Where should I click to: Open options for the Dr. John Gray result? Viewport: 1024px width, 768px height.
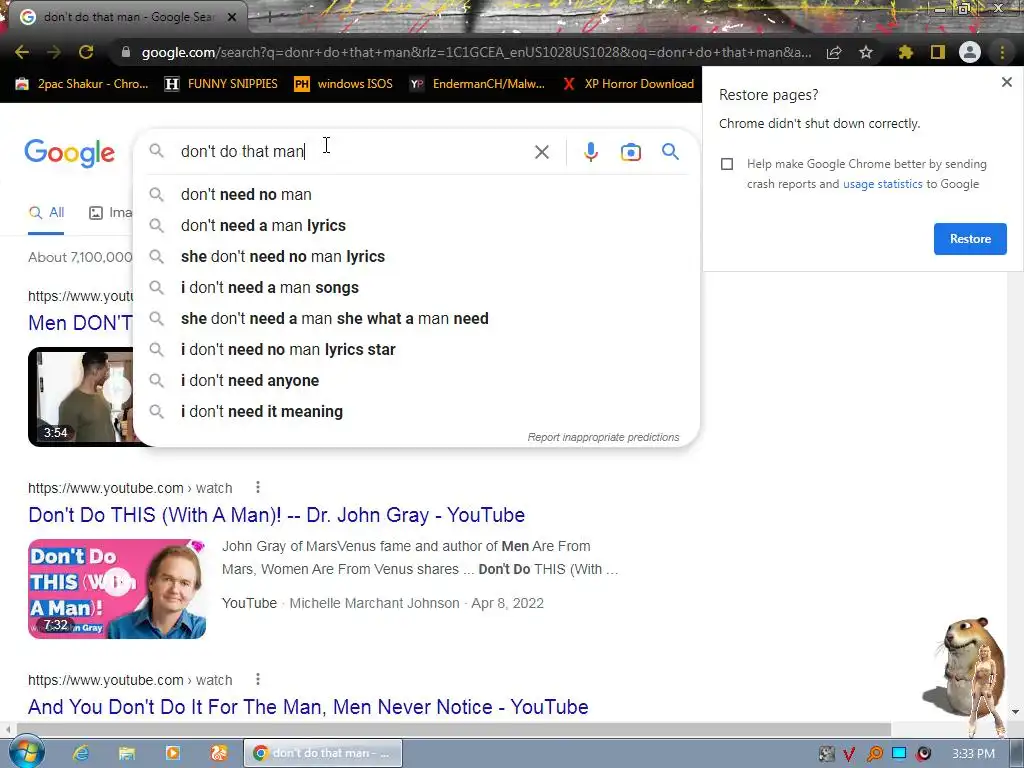(258, 487)
